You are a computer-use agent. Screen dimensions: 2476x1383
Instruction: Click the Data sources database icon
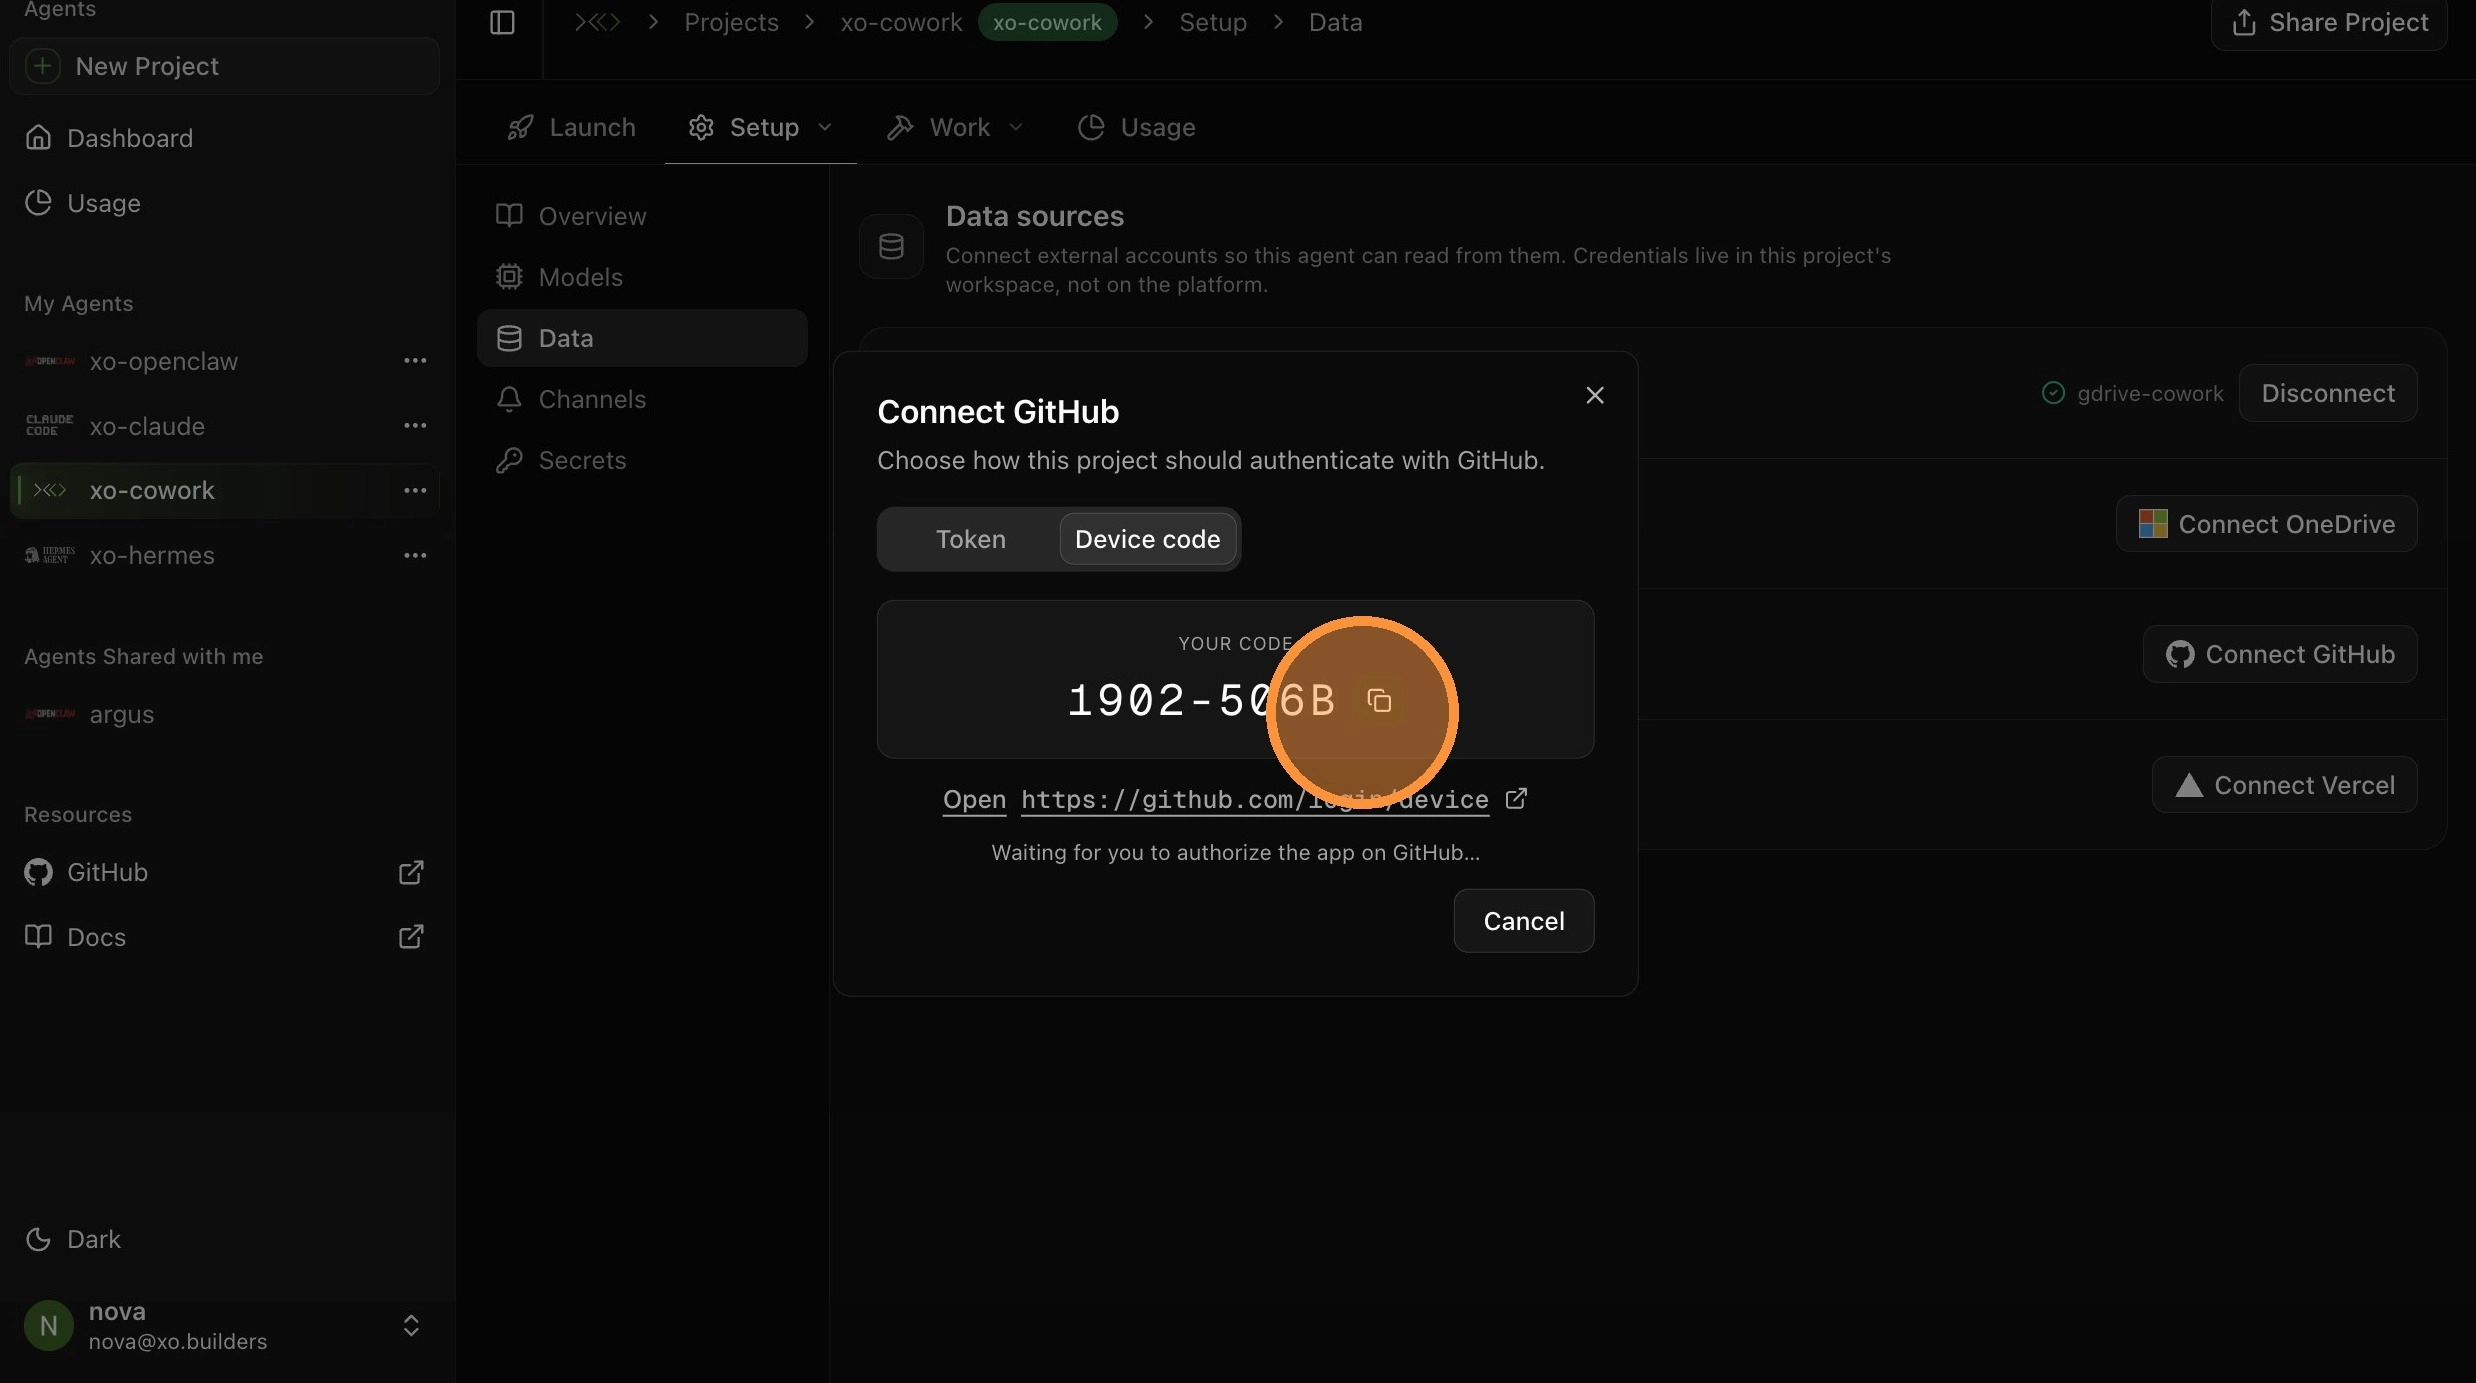tap(891, 246)
